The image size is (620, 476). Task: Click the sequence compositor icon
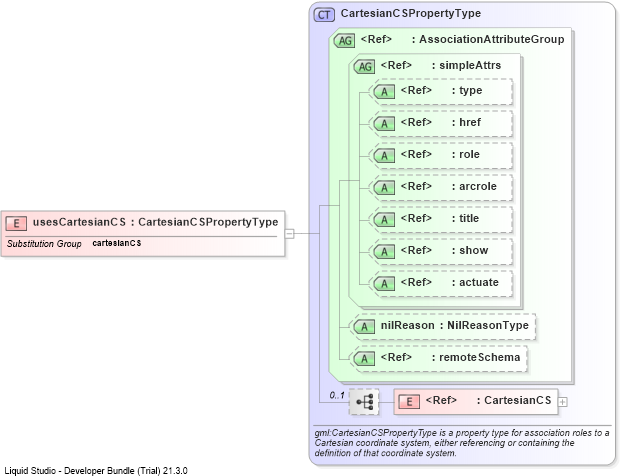[x=364, y=402]
